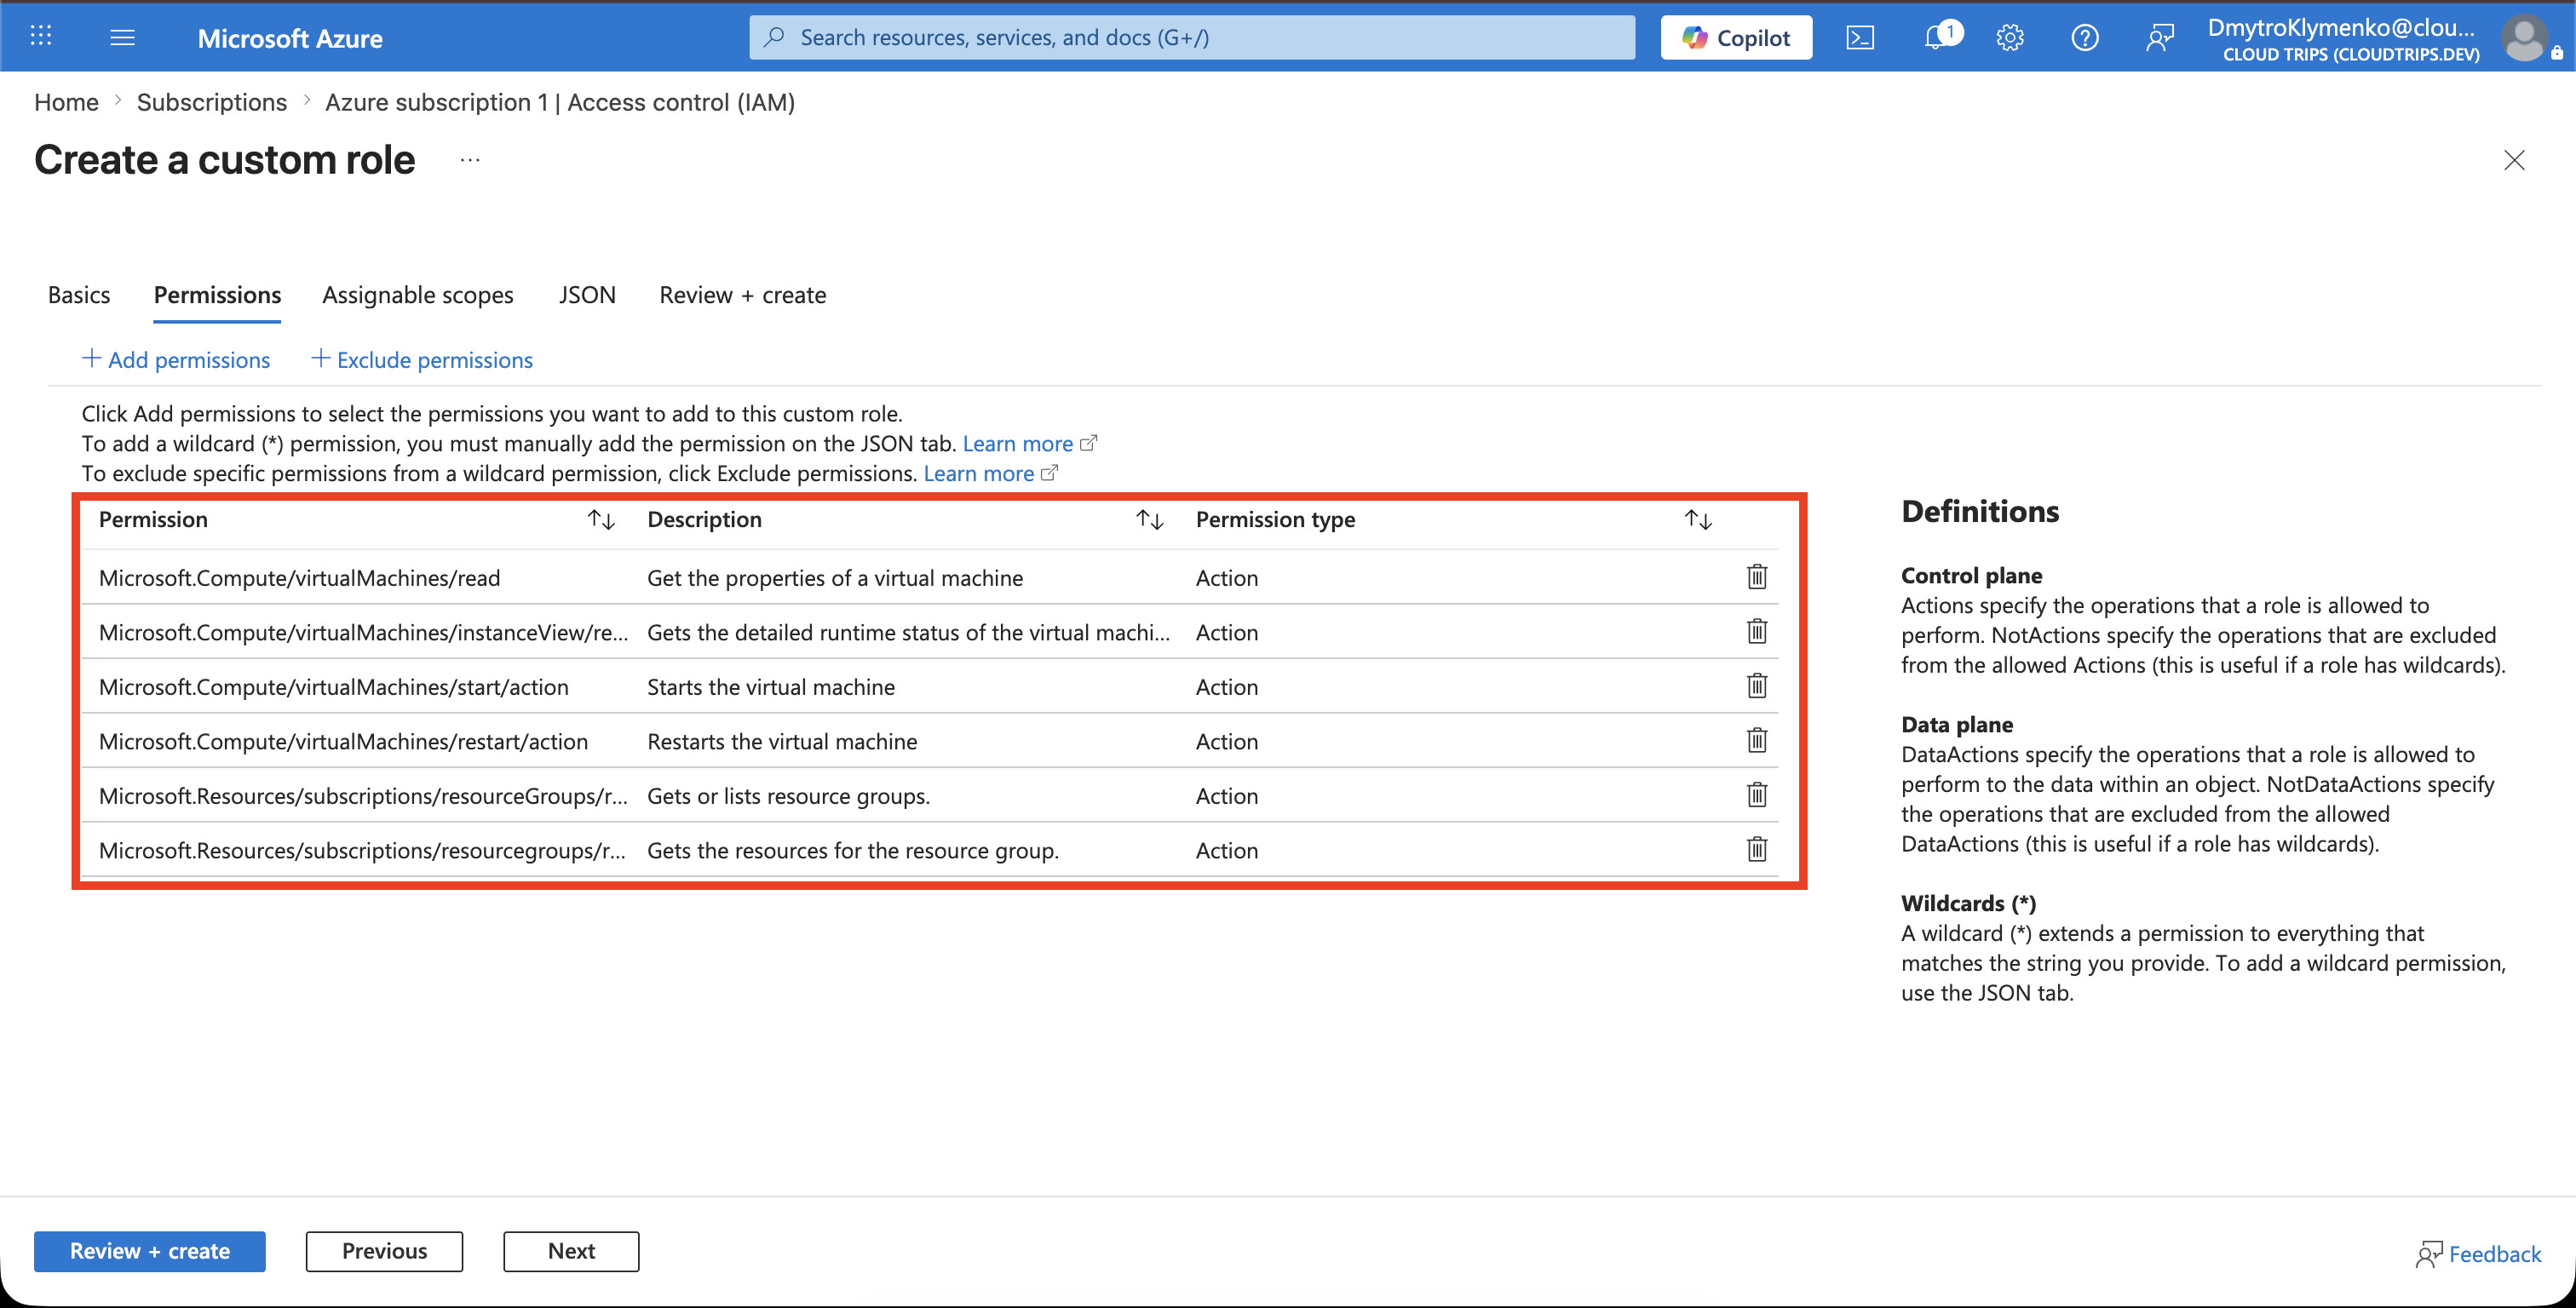Click the Permission type column header
Viewport: 2576px width, 1308px height.
tap(1275, 519)
